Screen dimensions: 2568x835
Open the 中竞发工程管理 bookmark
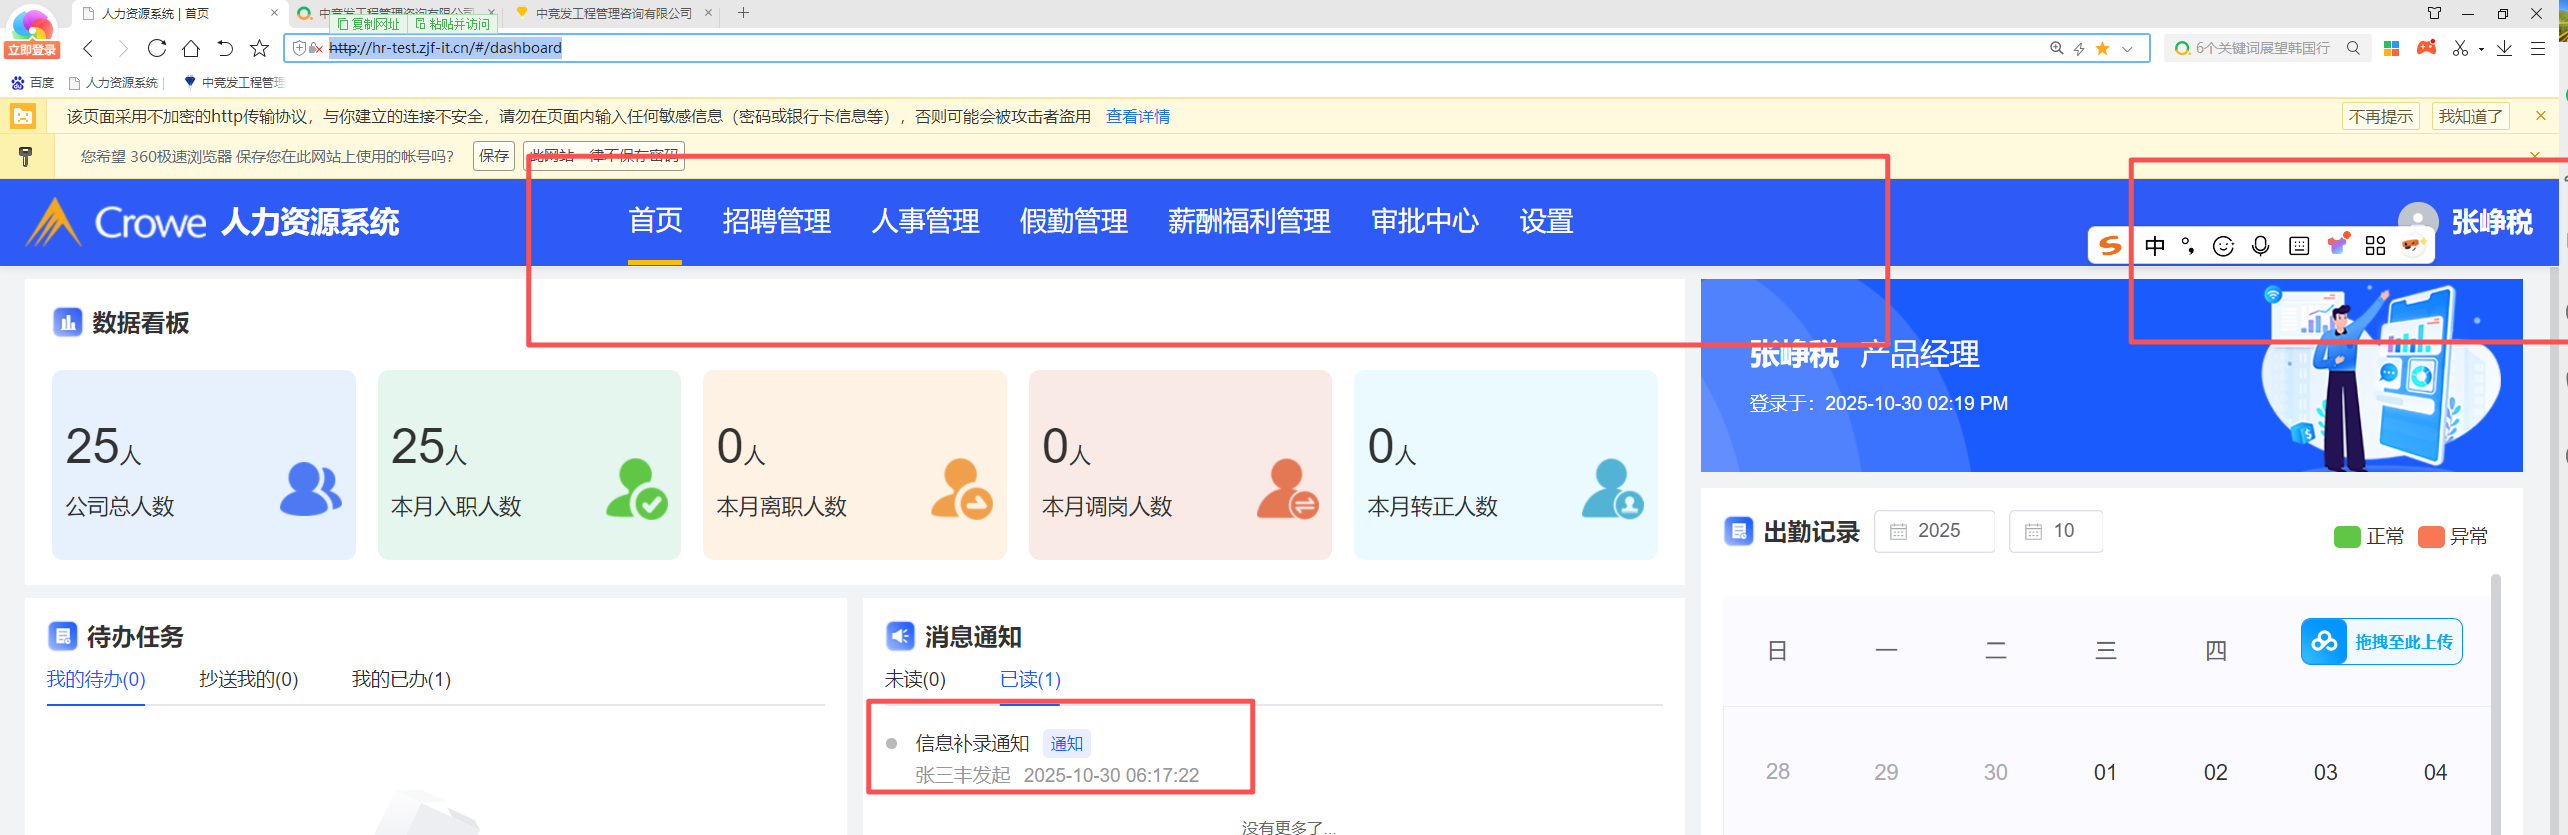pos(235,83)
